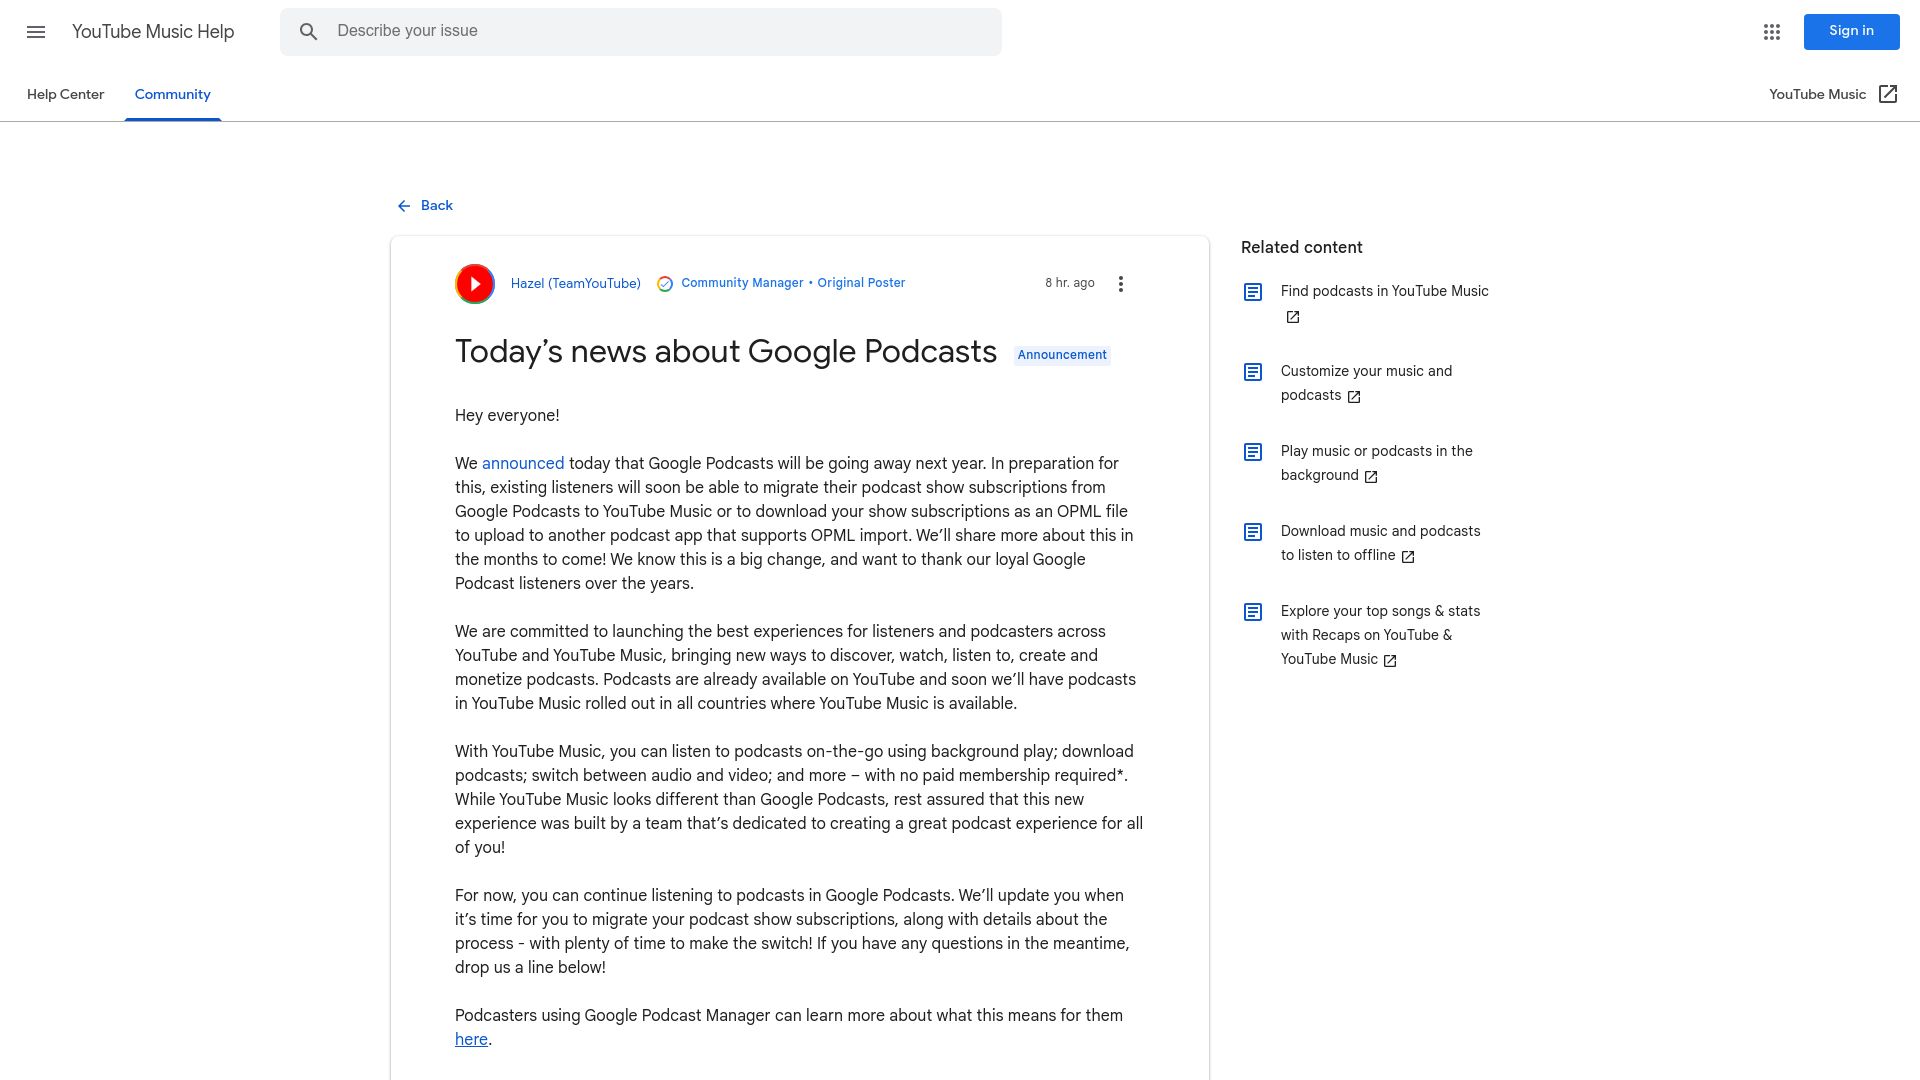
Task: Open Download music and podcasts offline article
Action: tap(1380, 544)
